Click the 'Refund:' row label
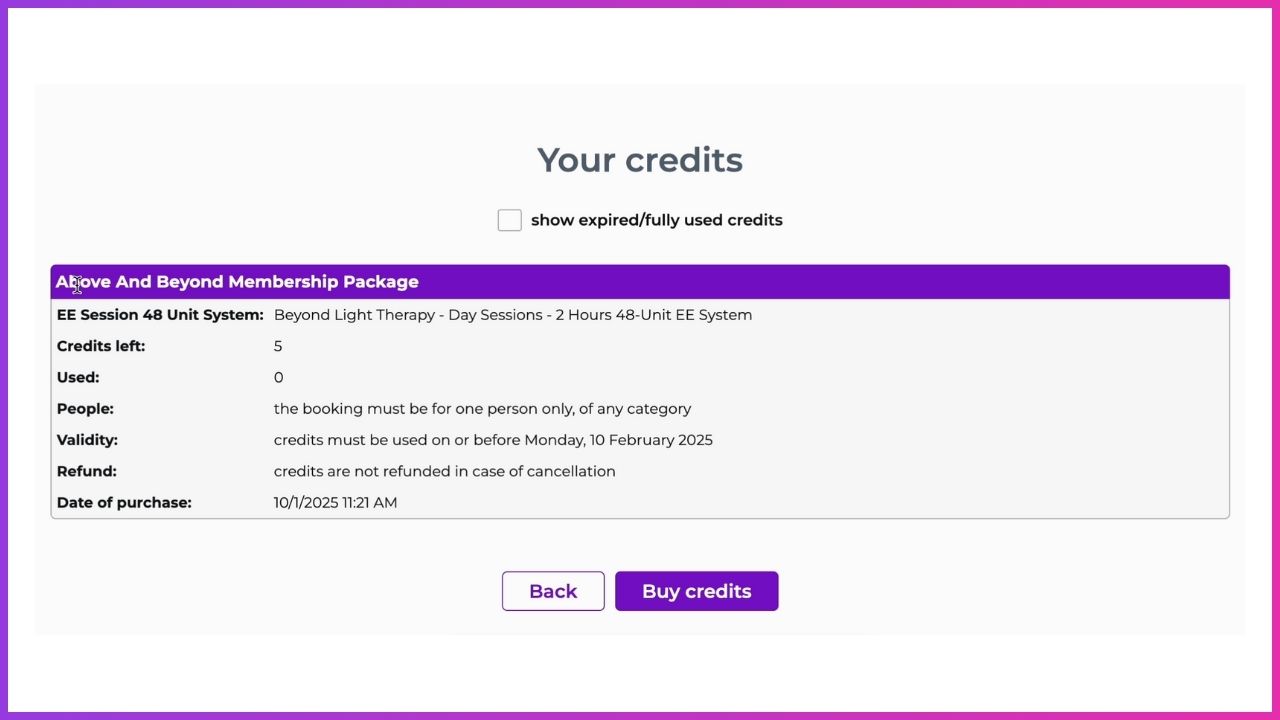This screenshot has height=720, width=1280. [87, 471]
